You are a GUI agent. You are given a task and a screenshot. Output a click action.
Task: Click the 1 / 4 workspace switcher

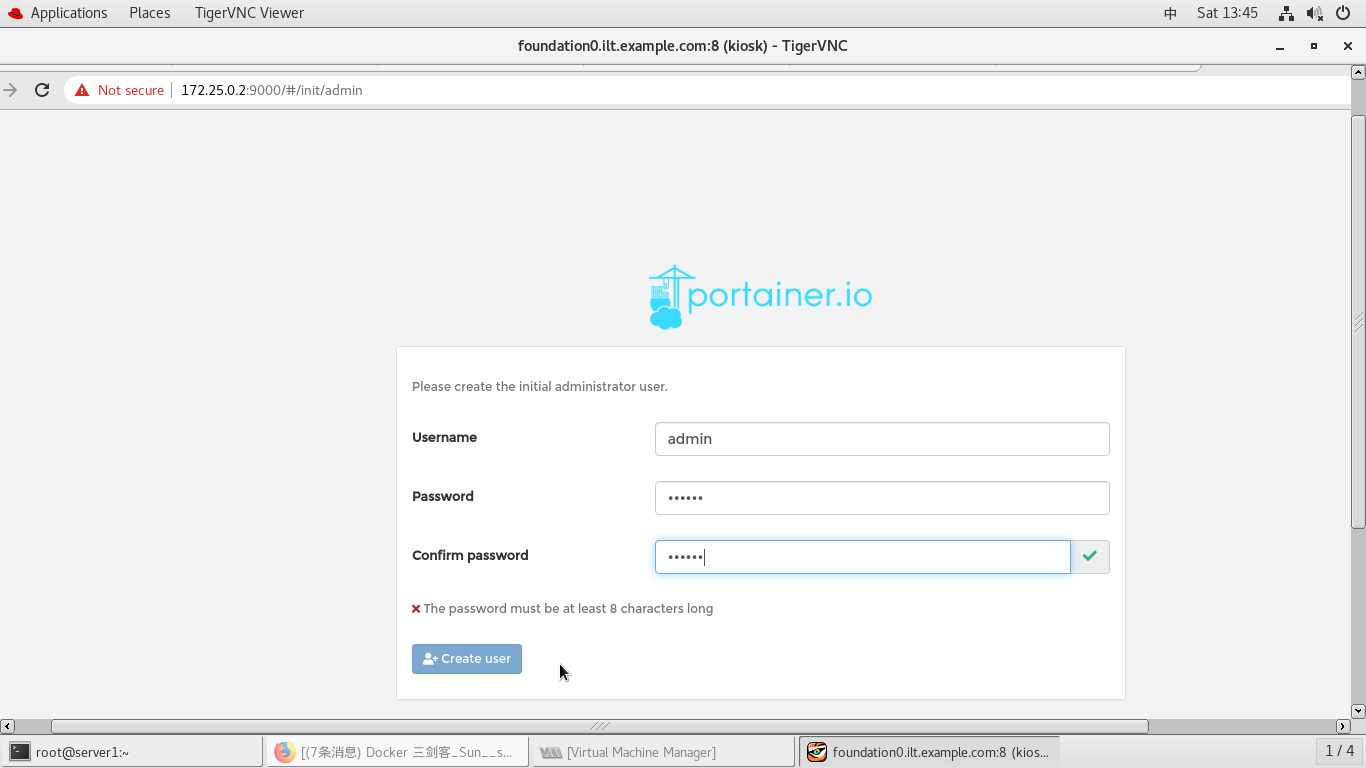[x=1339, y=751]
